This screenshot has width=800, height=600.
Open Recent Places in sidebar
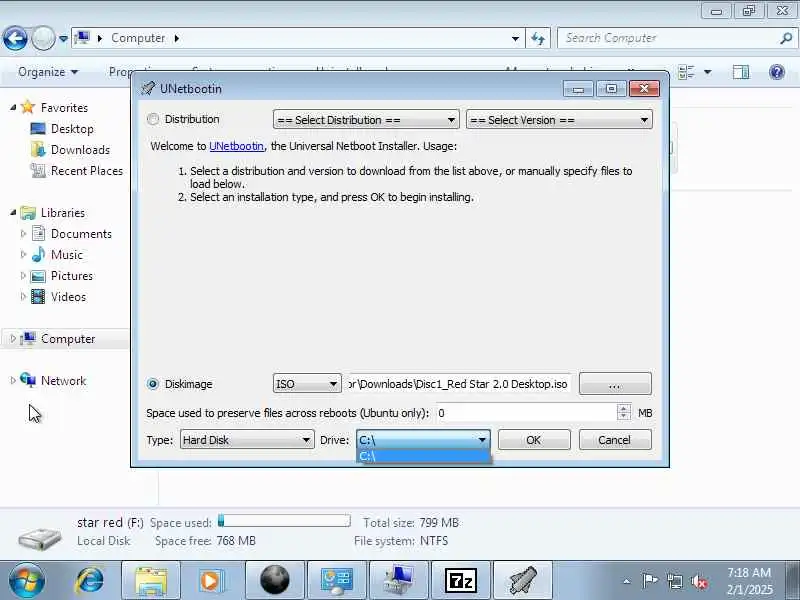pos(87,170)
